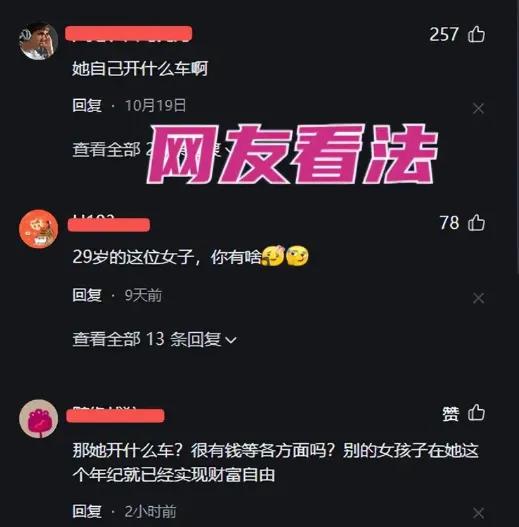Click the 78 like count
Viewport: 519px width, 527px height.
click(x=449, y=222)
